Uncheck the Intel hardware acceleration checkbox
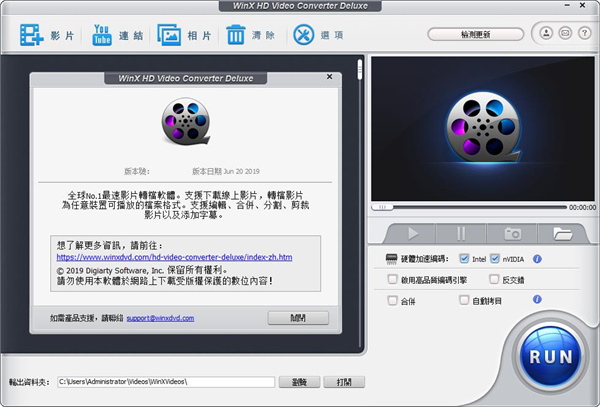The image size is (600, 407). point(465,259)
